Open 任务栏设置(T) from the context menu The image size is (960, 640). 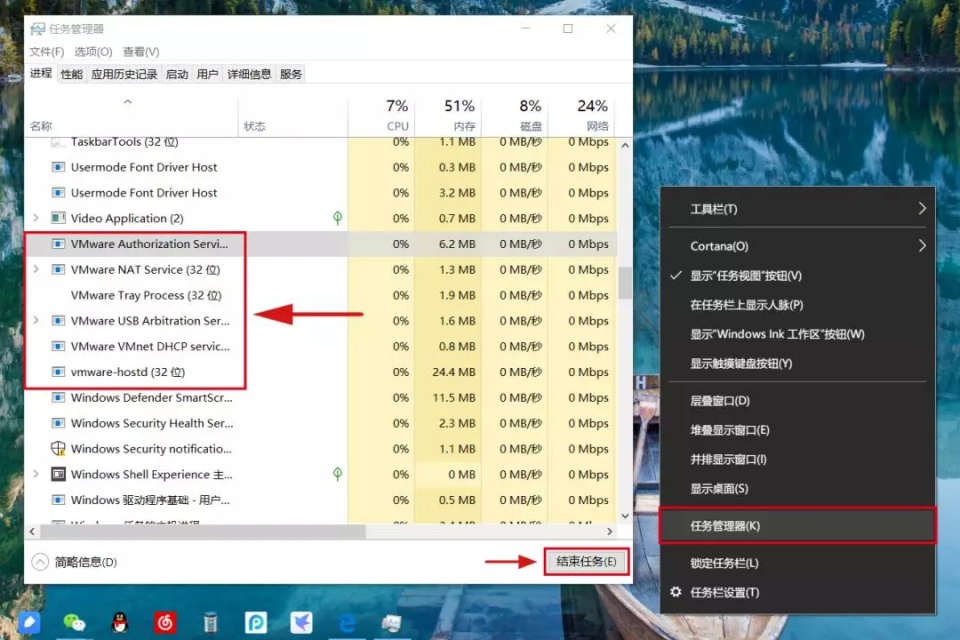798,592
